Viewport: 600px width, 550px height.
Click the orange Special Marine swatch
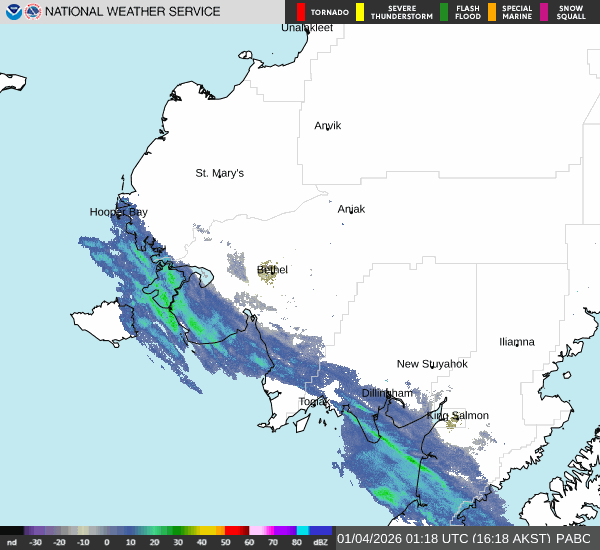coord(492,12)
